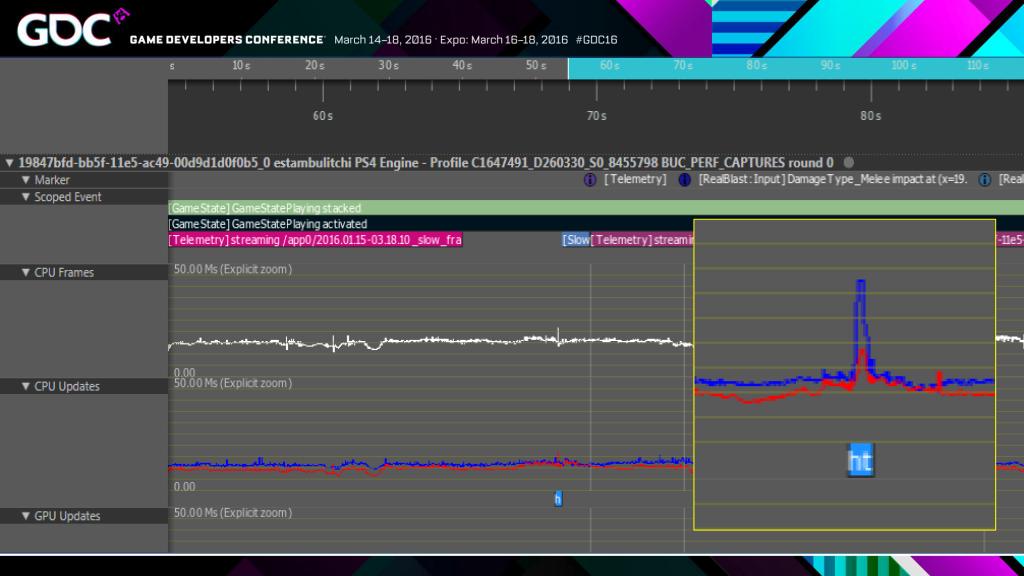Click the 70s tick on the detail ruler

tap(596, 116)
